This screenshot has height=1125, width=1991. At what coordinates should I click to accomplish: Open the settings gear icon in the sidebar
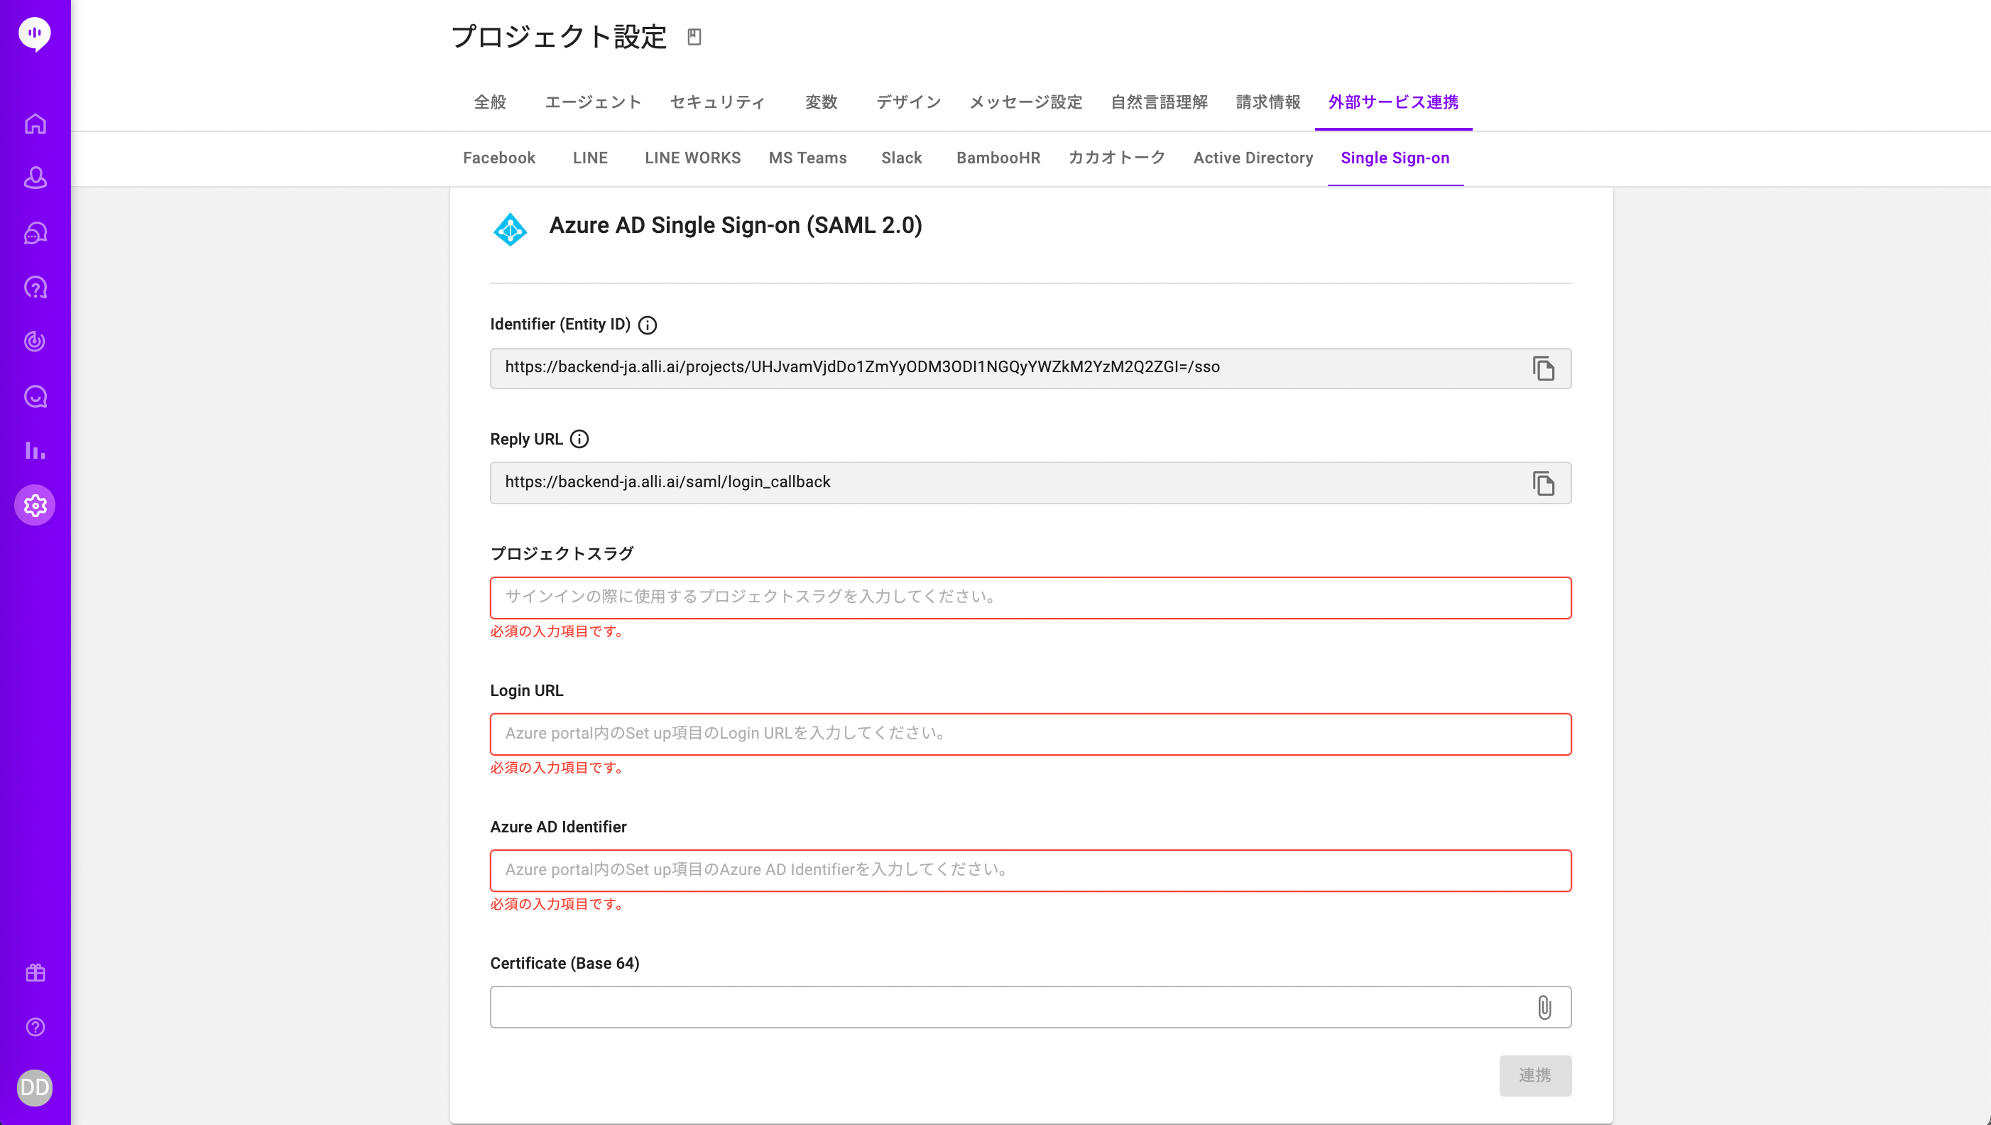35,506
